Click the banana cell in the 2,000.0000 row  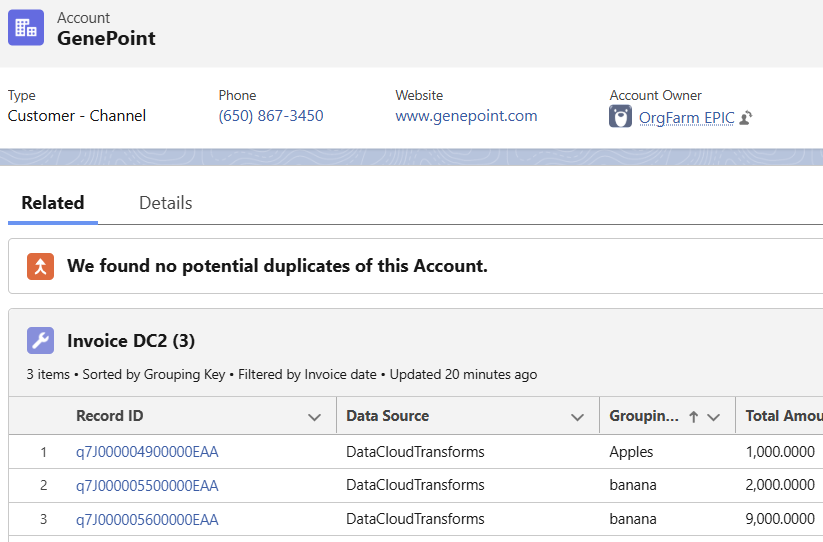(x=632, y=485)
